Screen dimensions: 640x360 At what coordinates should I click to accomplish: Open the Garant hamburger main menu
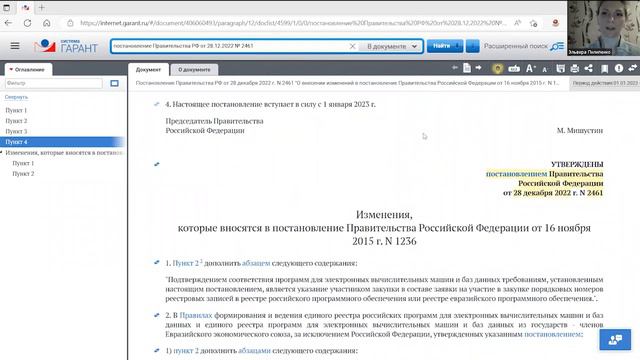(x=15, y=46)
